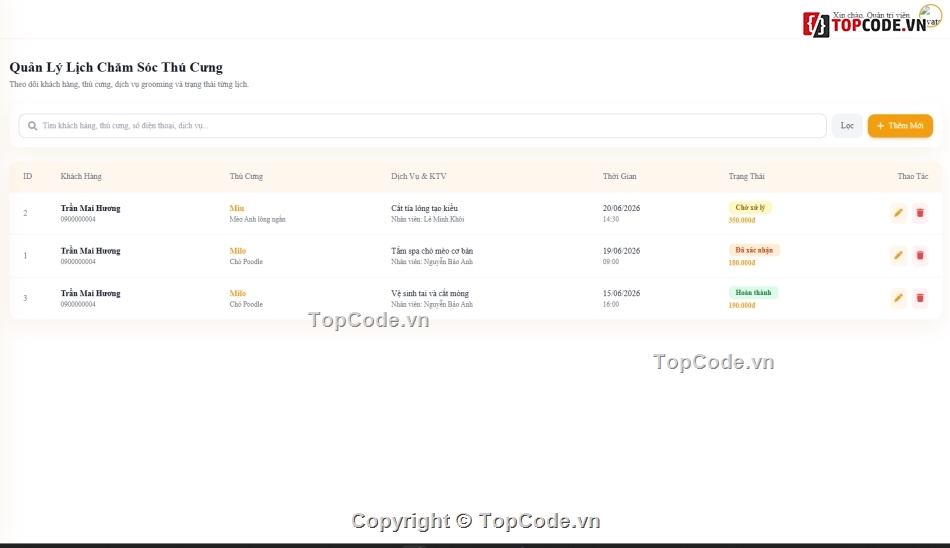
Task: Edit the Tắm spa chó mèo appointment
Action: [898, 255]
